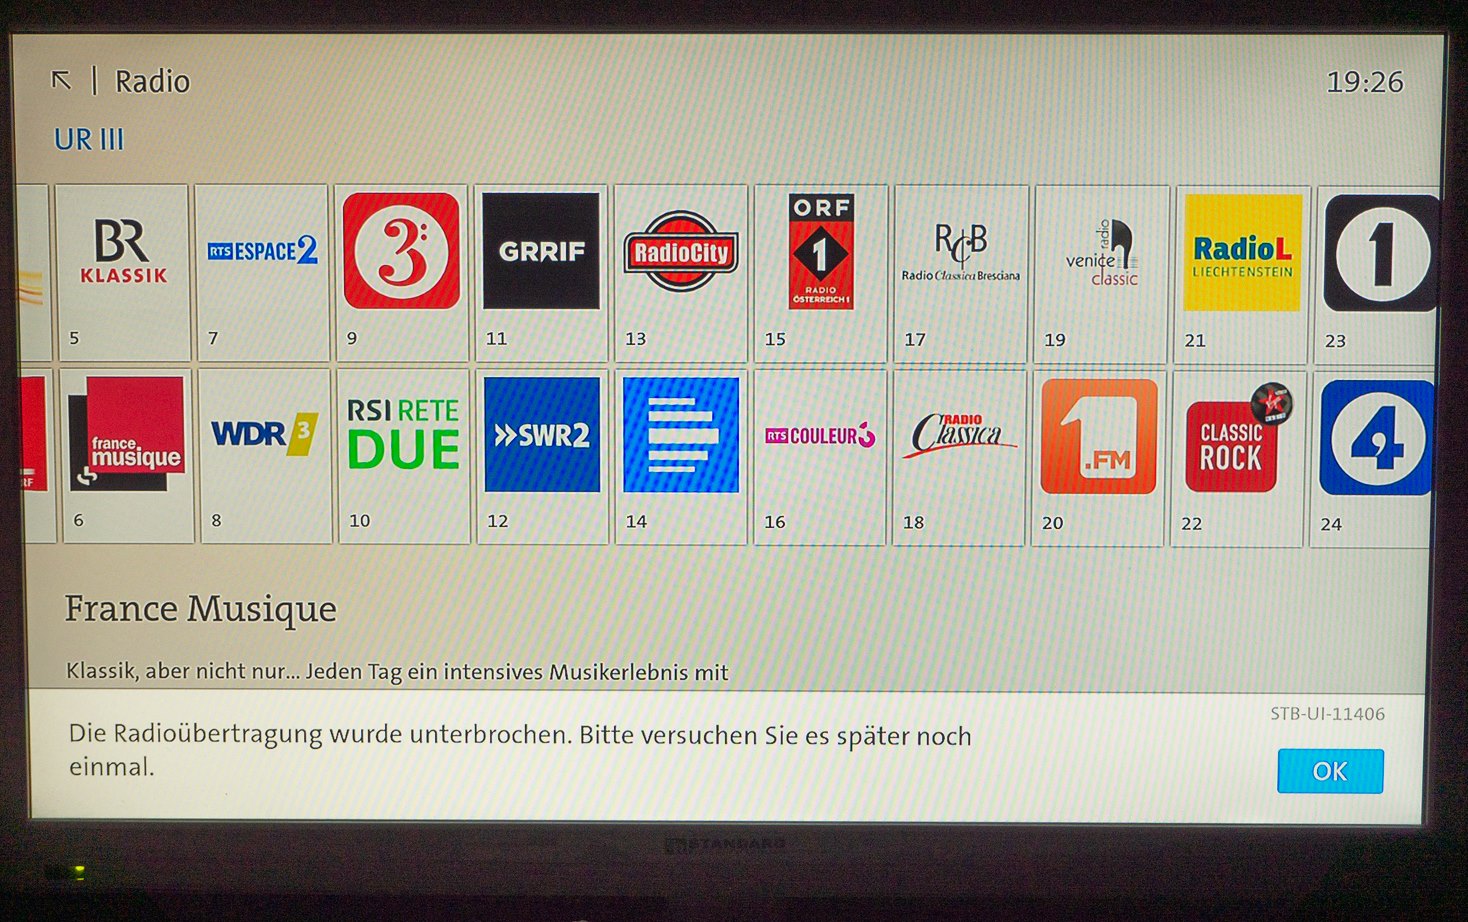Screen dimensions: 1468x922
Task: Tune to Virgin Classic Rock station
Action: point(1237,459)
